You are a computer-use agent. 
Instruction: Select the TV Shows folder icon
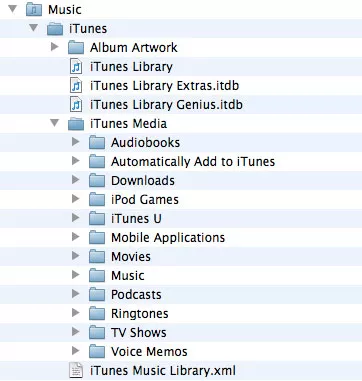[x=97, y=333]
